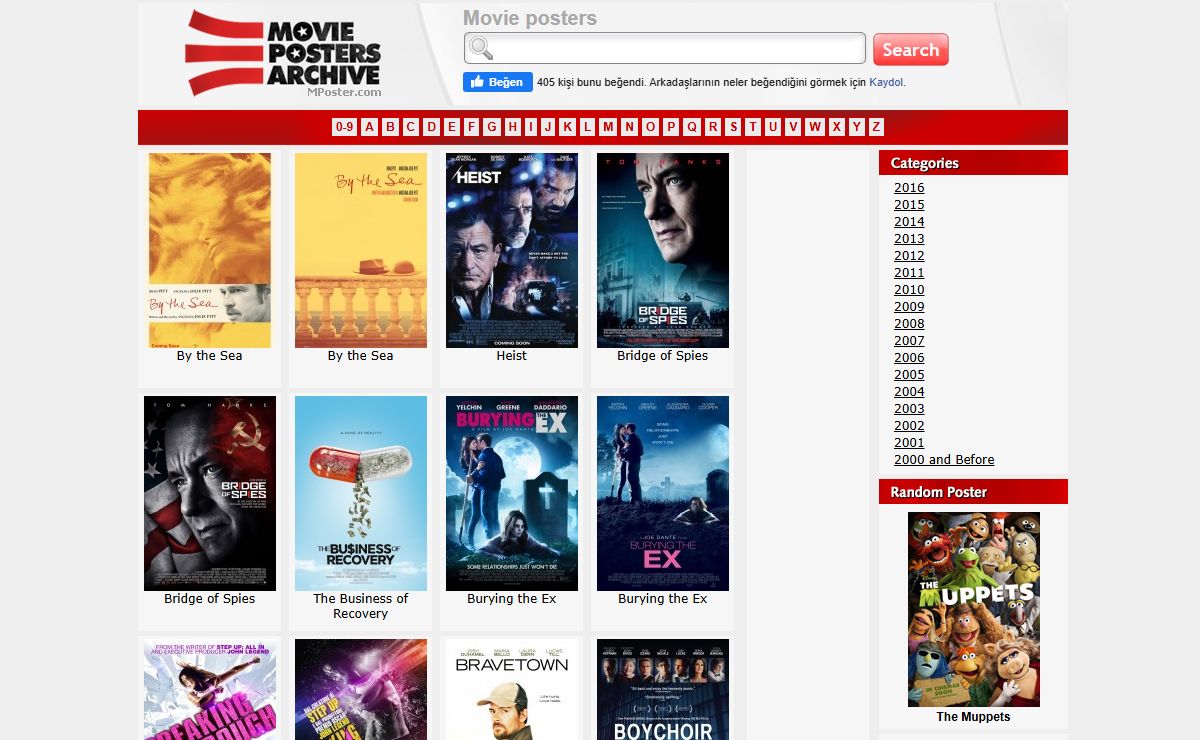Open the 2011 category
Screen dimensions: 1200x740
click(x=909, y=273)
